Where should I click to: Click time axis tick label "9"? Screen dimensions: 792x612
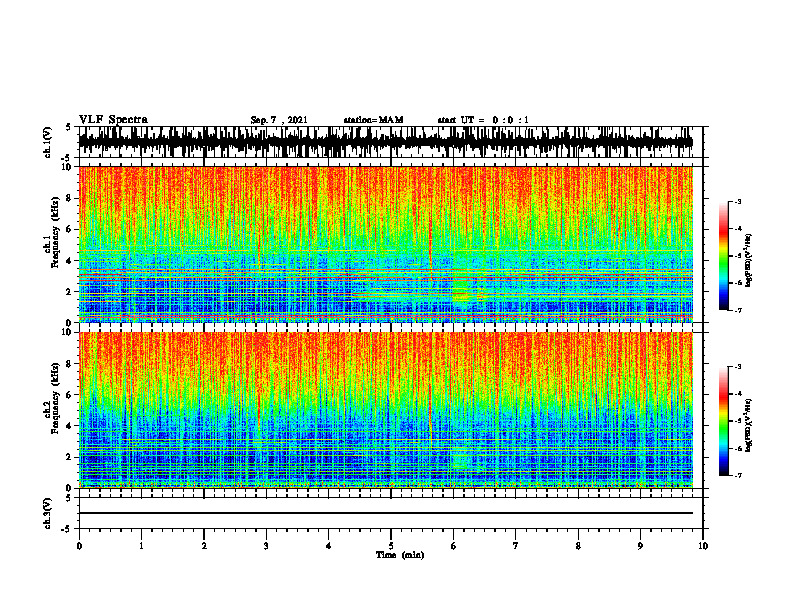tap(640, 546)
